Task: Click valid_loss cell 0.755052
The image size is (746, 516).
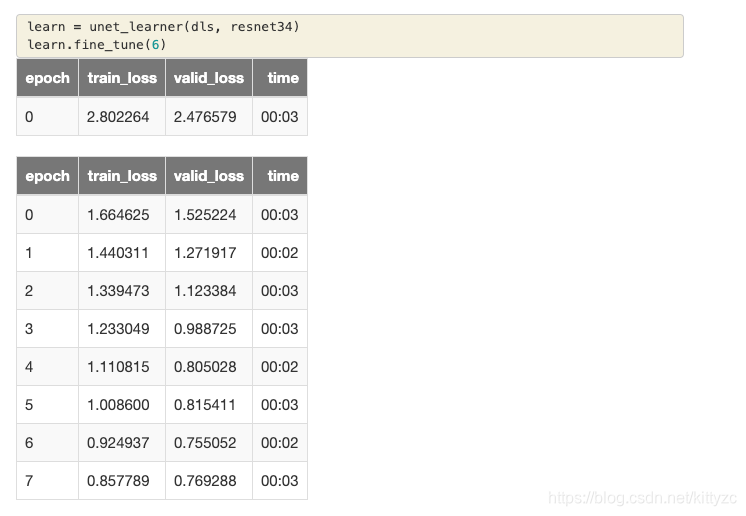Action: click(209, 443)
